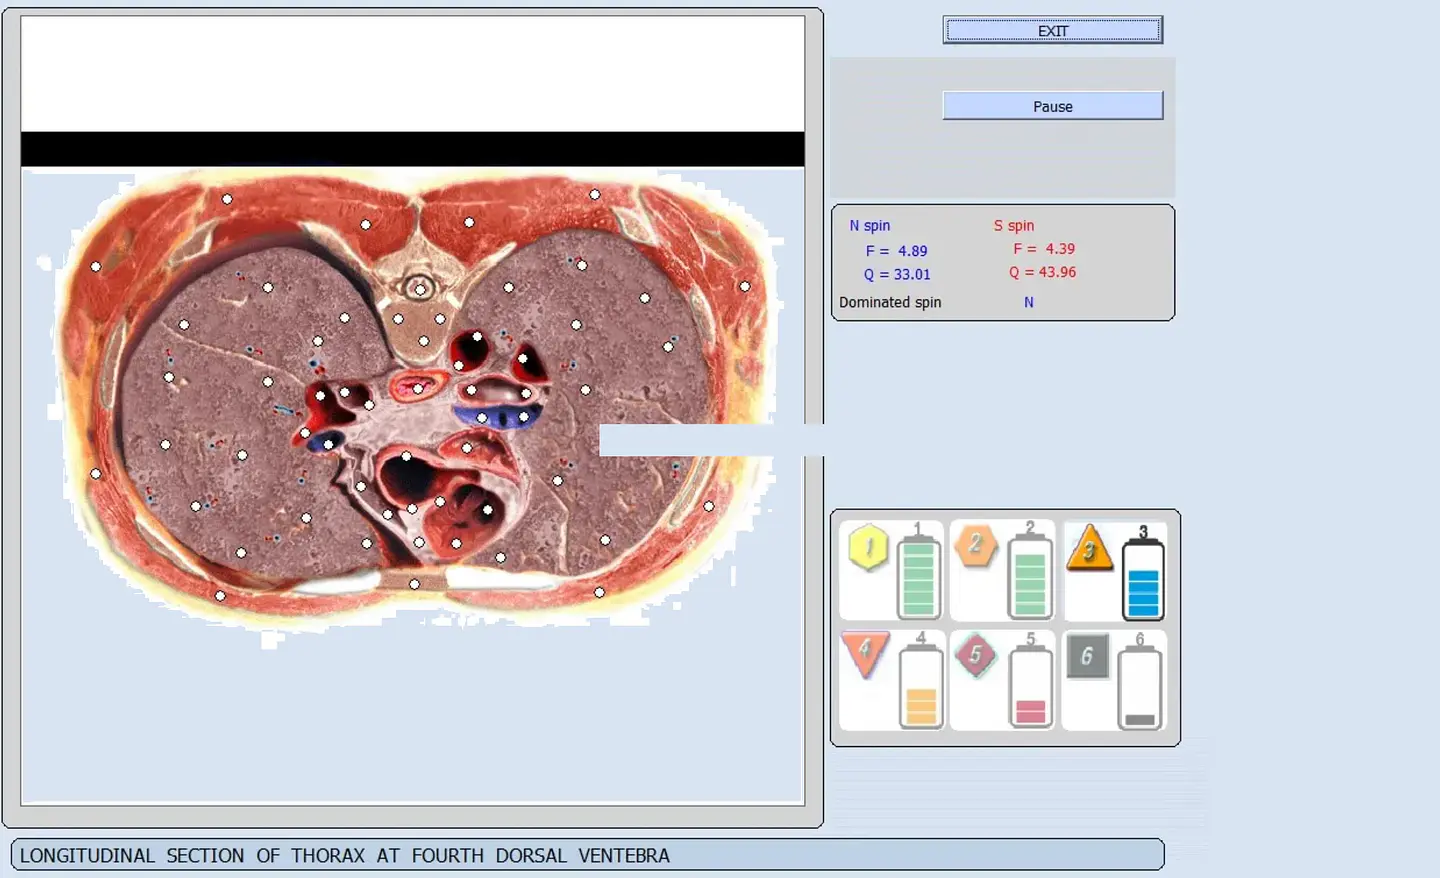Pause the scanning process
The image size is (1440, 878).
click(1052, 106)
